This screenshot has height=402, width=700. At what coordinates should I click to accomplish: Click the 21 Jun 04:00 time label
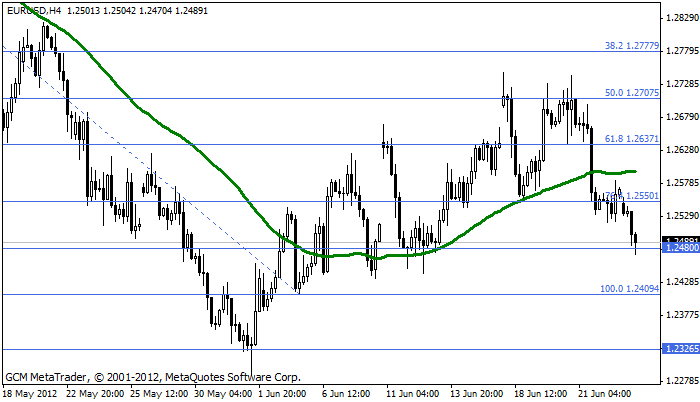click(x=604, y=394)
